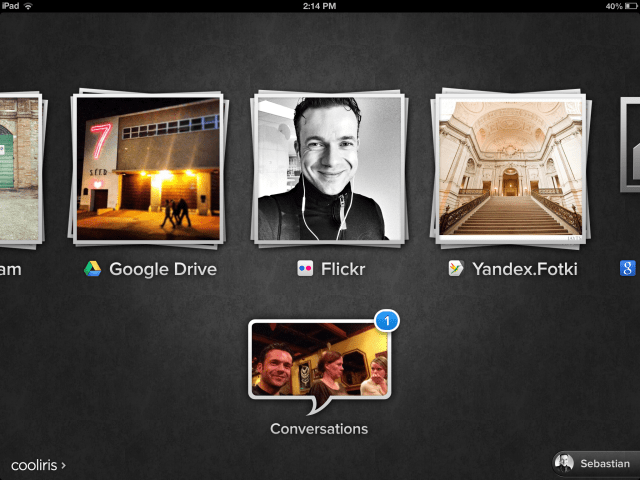Expand the chevron next to cooliris
The width and height of the screenshot is (640, 480).
[x=64, y=465]
